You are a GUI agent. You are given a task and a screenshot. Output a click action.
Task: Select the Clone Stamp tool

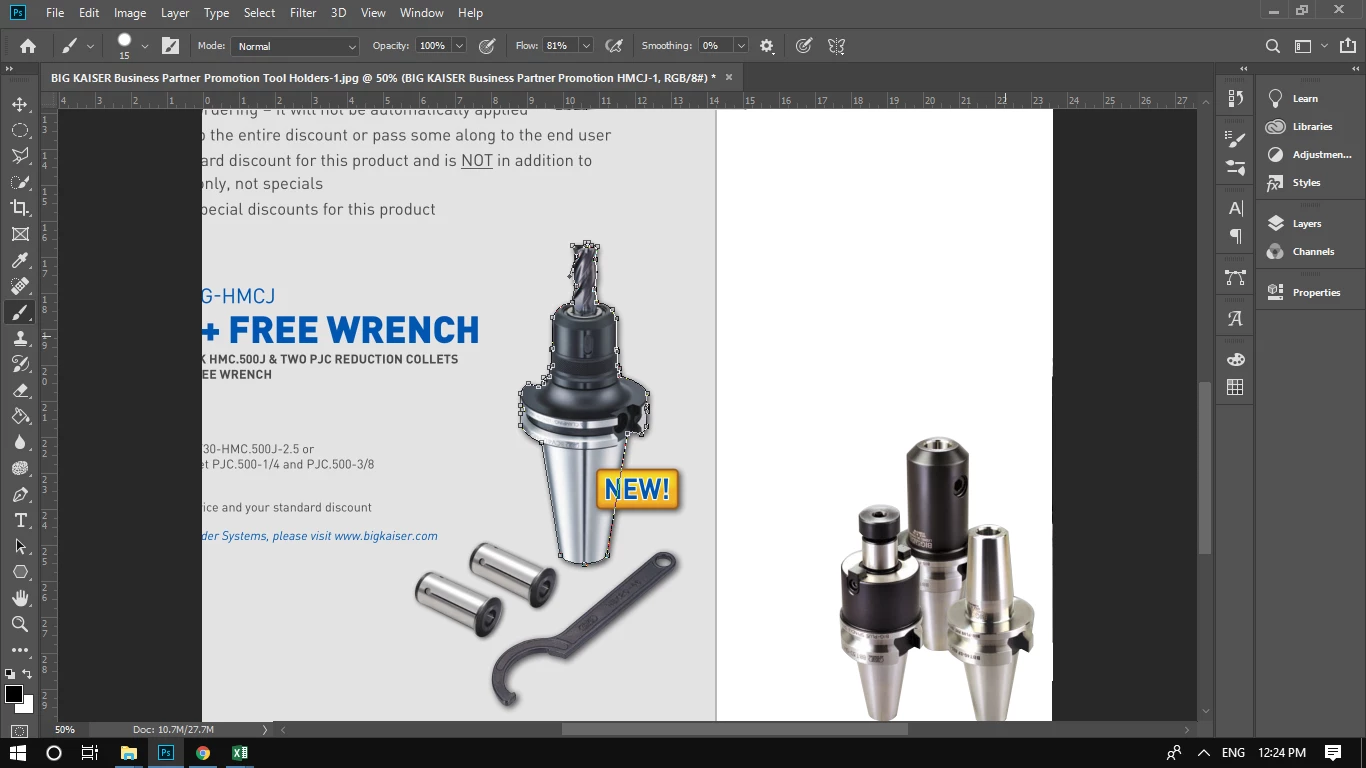point(20,338)
